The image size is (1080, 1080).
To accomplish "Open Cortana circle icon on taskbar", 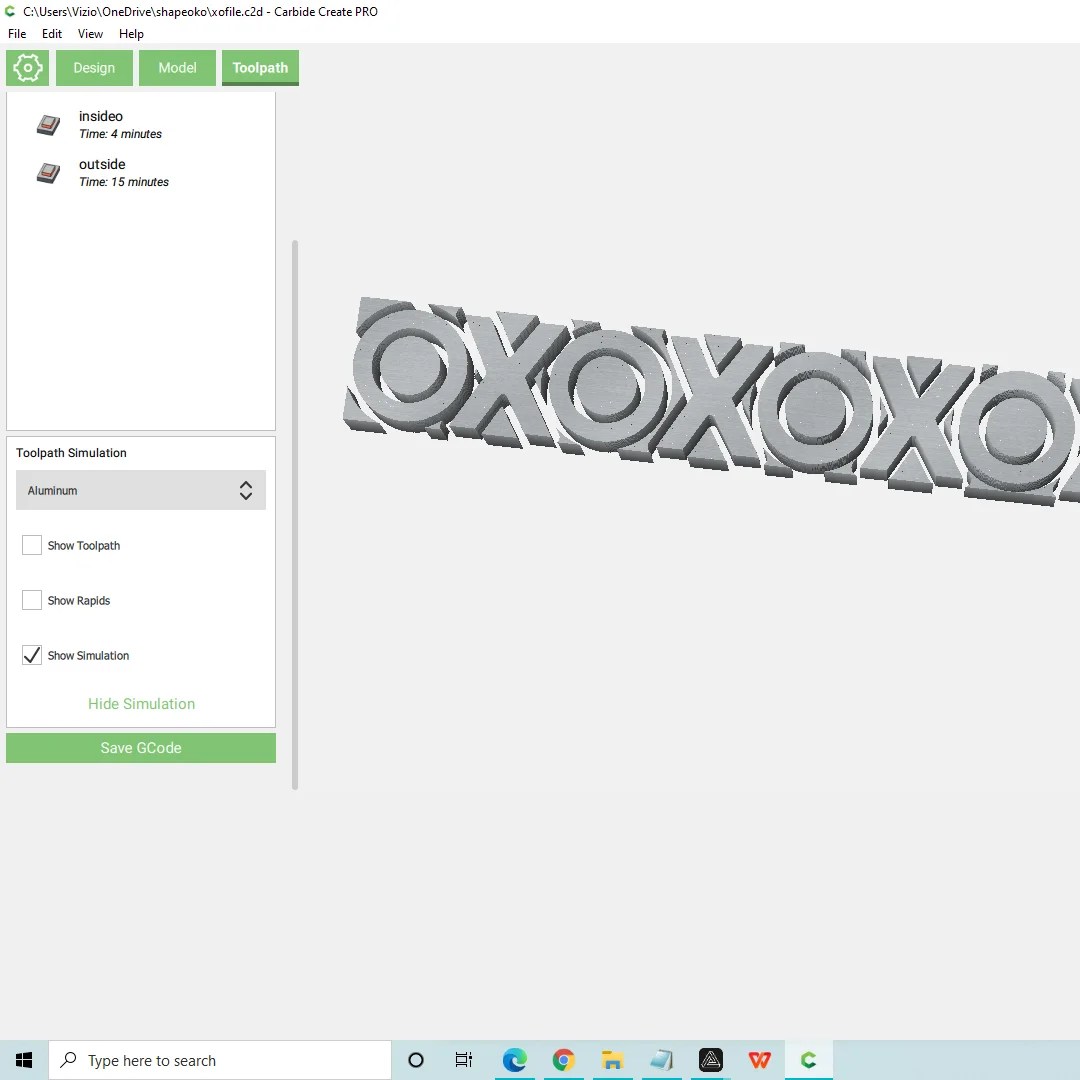I will 415,1060.
